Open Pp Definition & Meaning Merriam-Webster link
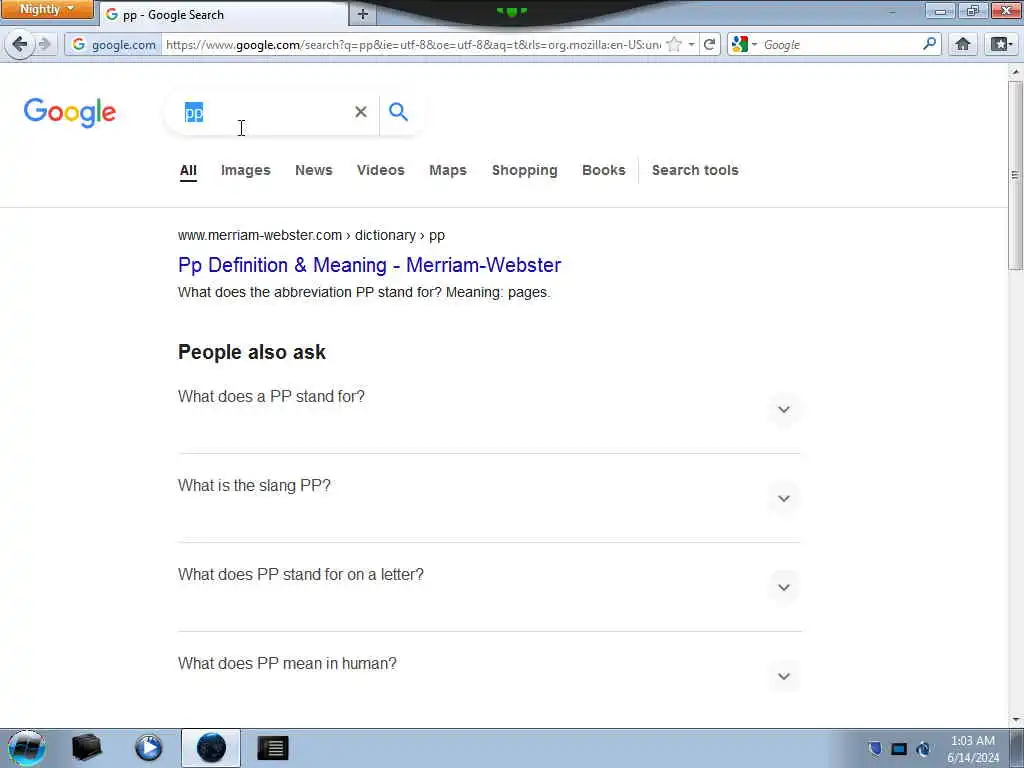The height and width of the screenshot is (768, 1024). click(x=370, y=265)
